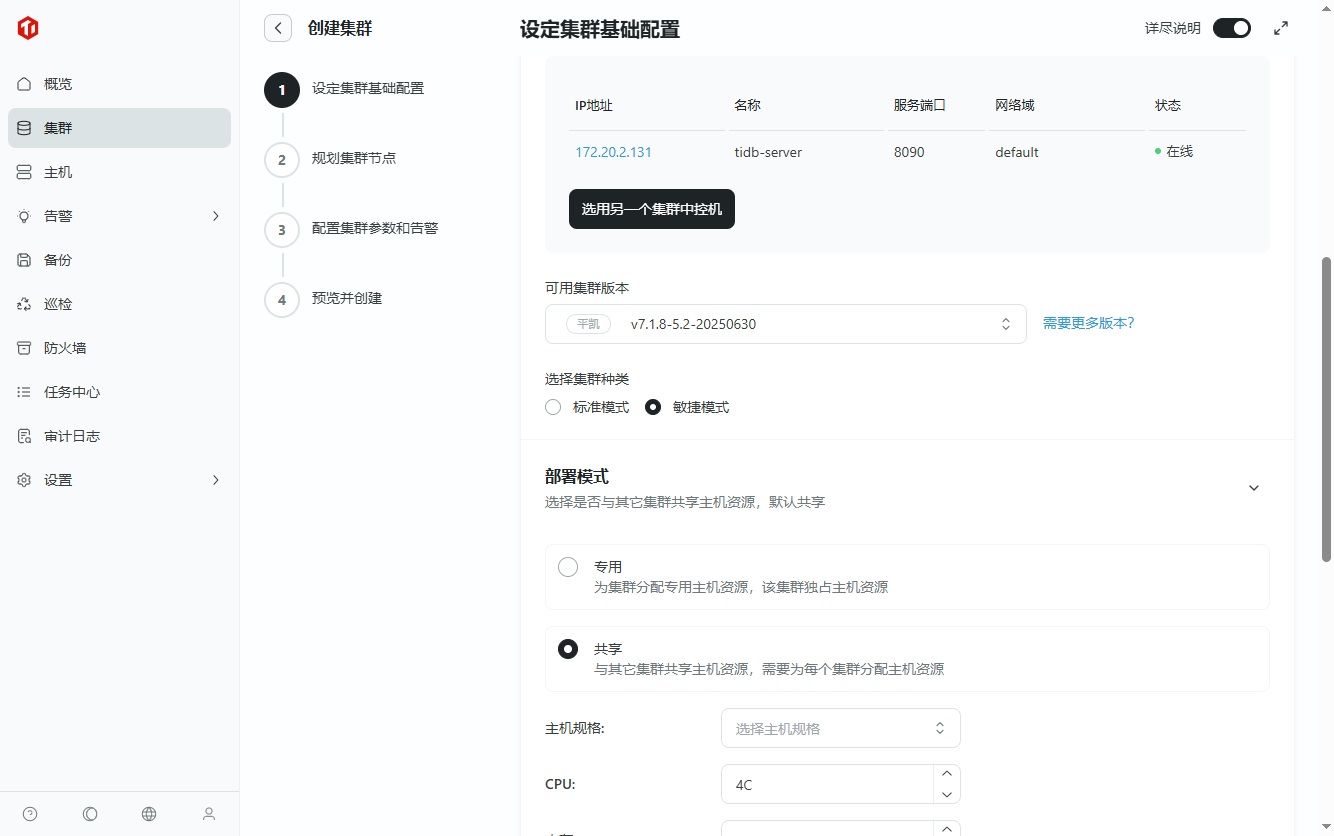Viewport: 1334px width, 836px height.
Task: Click the 网络域 column header
Action: coord(1014,105)
